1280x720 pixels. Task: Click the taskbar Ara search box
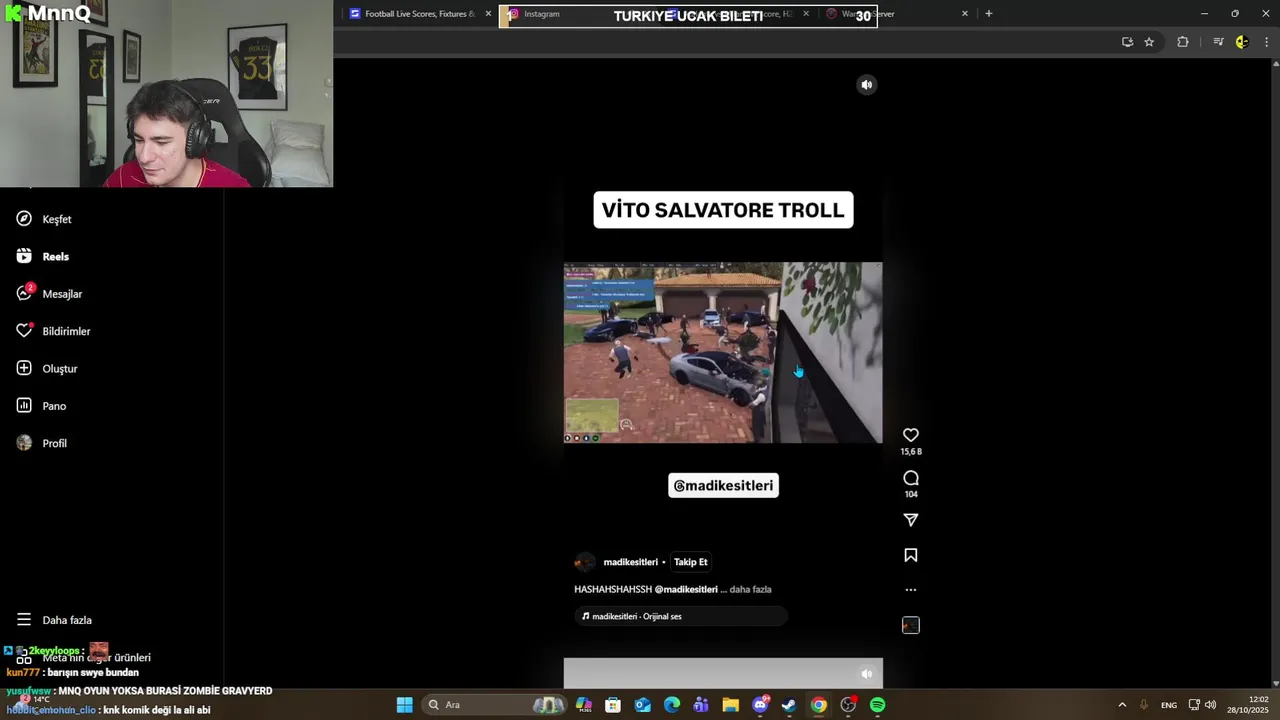pos(495,705)
